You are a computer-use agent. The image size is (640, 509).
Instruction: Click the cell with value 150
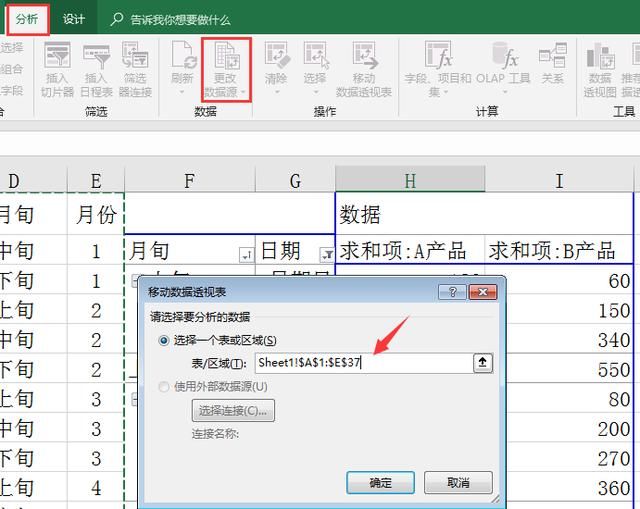coord(569,310)
